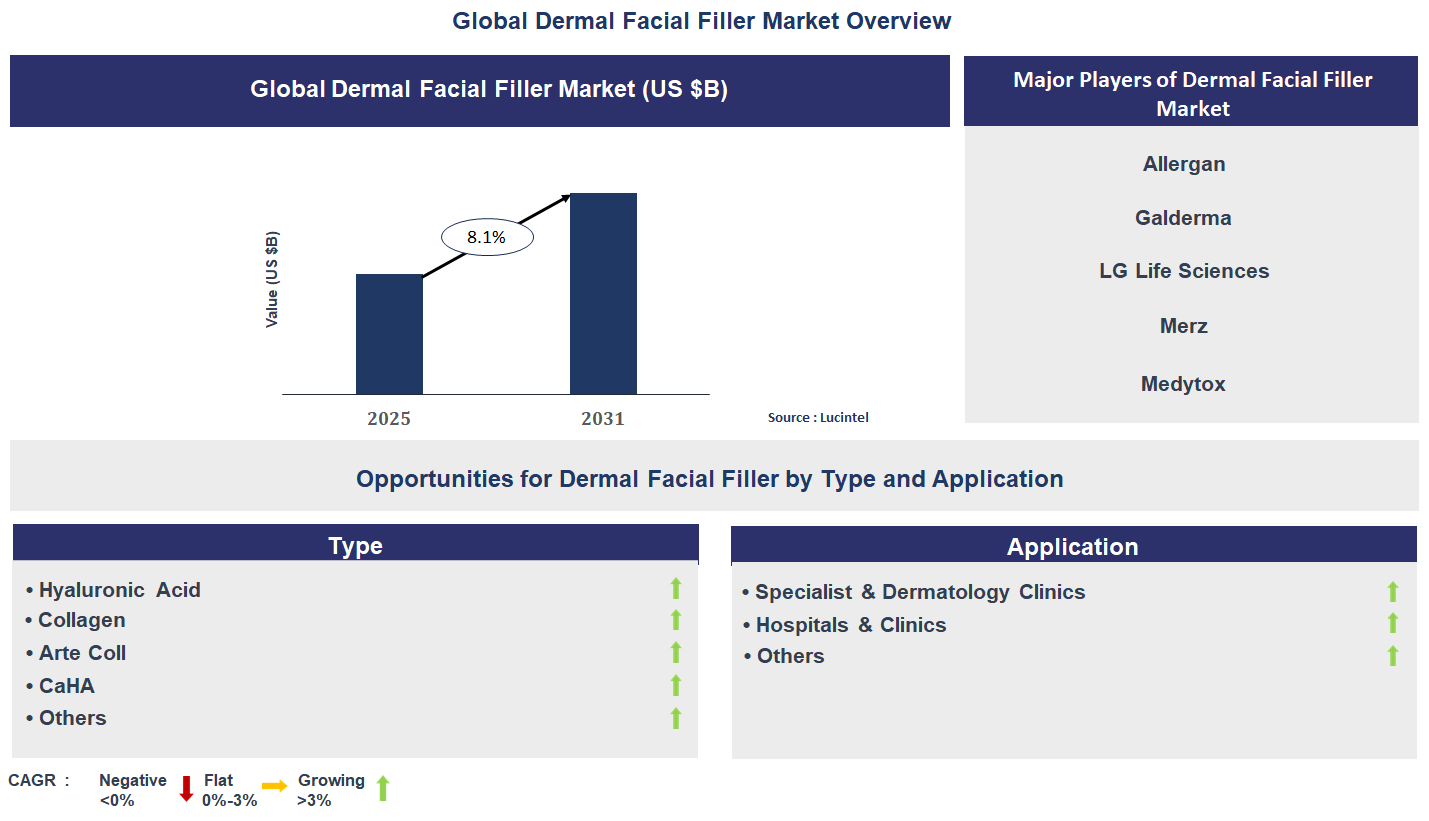The width and height of the screenshot is (1429, 821).
Task: Click the 2031 bar in the chart
Action: coord(603,295)
